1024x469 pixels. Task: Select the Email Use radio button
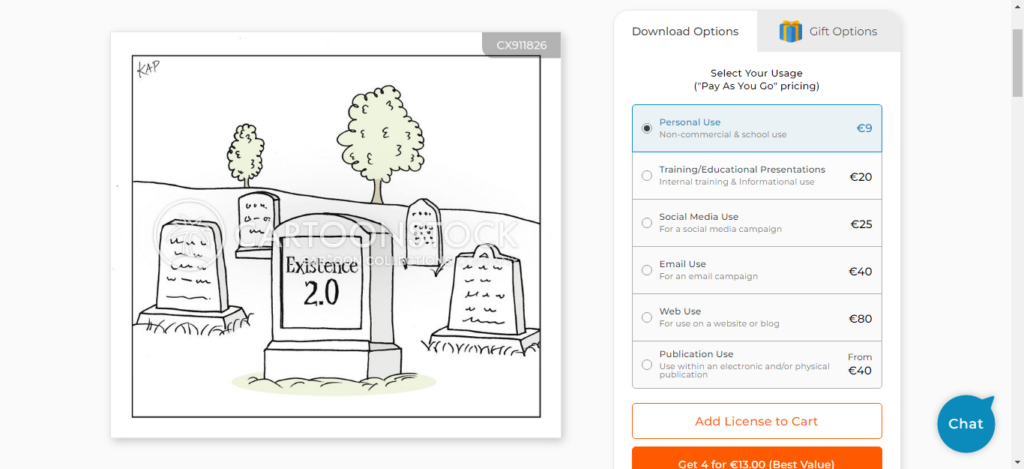click(647, 270)
